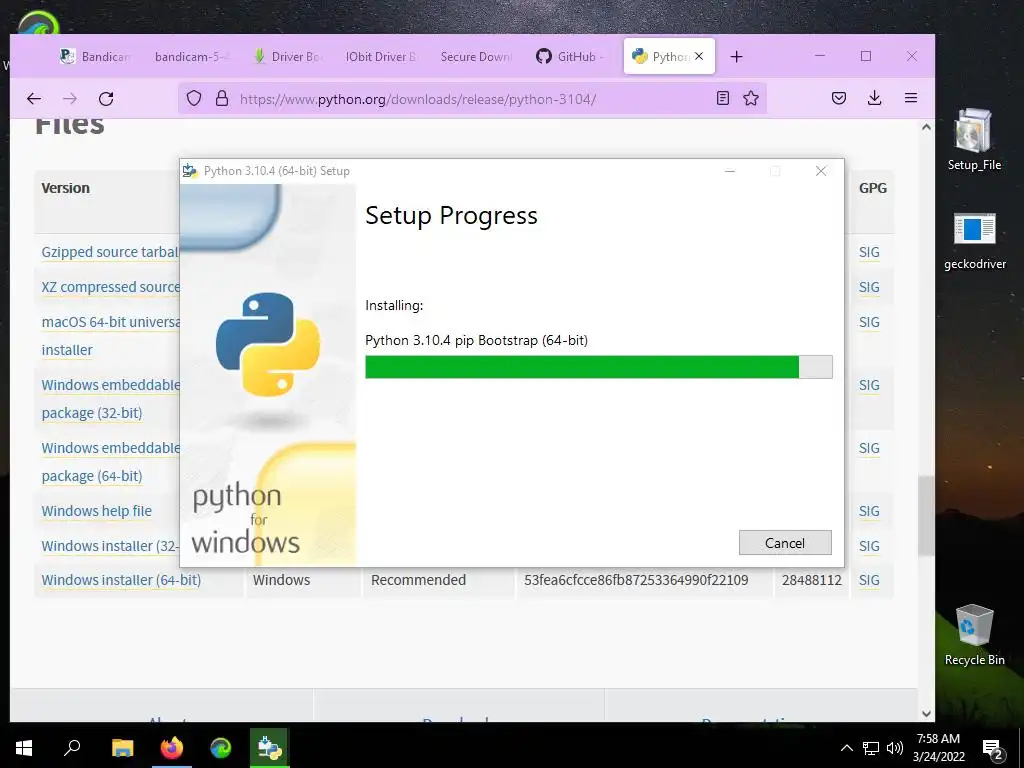The height and width of the screenshot is (768, 1024).
Task: Click the scrollbar down arrow
Action: click(926, 714)
